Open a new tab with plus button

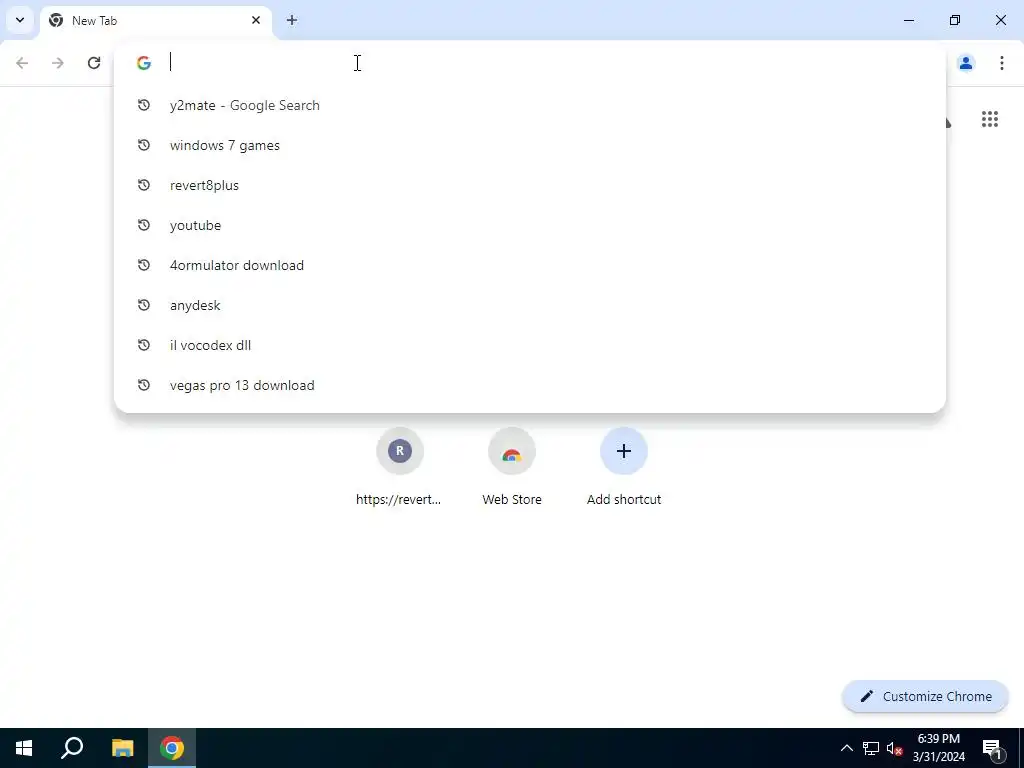tap(292, 20)
